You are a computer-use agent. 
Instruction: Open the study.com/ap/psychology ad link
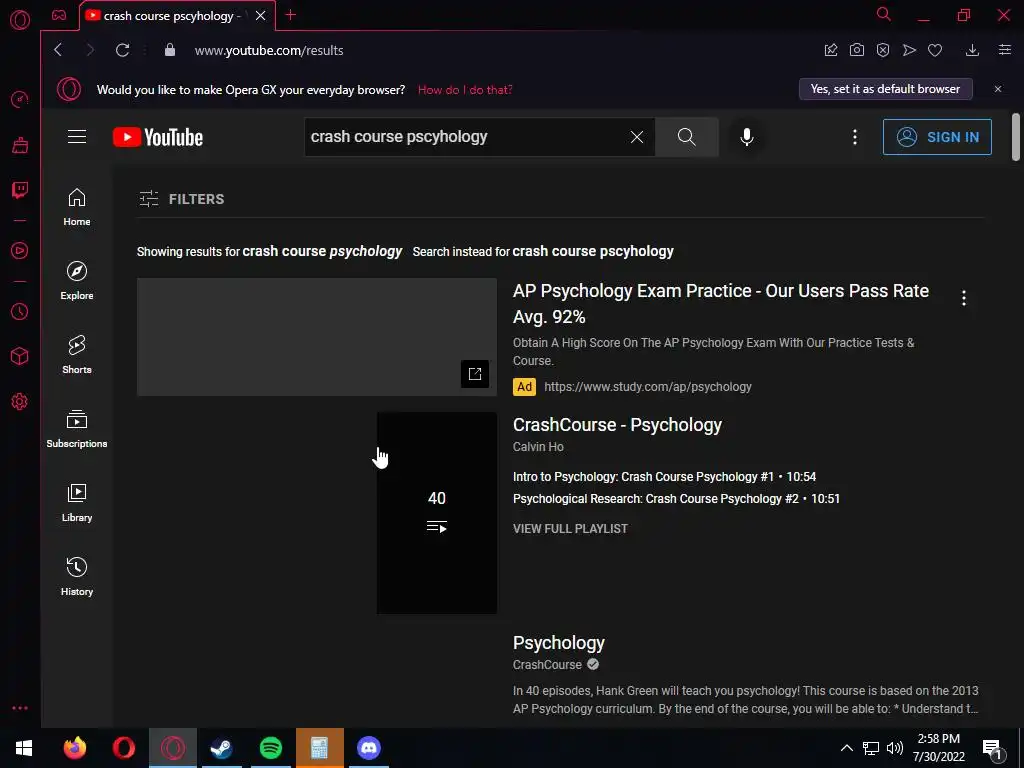[x=648, y=387]
